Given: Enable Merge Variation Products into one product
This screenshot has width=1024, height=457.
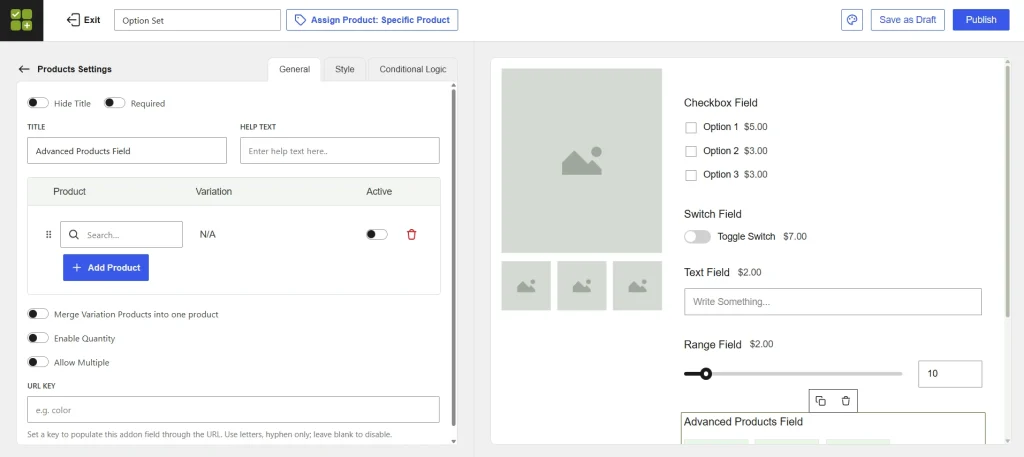Looking at the screenshot, I should tap(38, 314).
